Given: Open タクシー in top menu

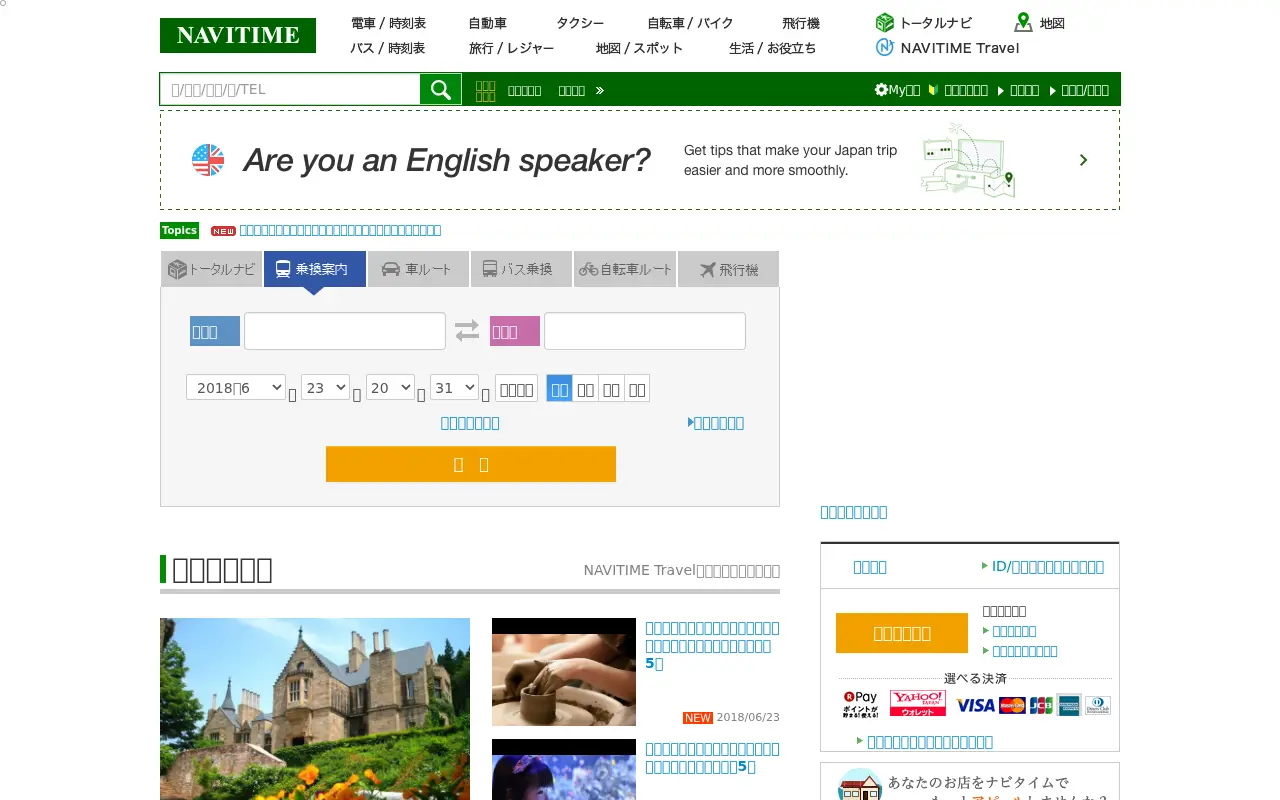Looking at the screenshot, I should tap(580, 23).
